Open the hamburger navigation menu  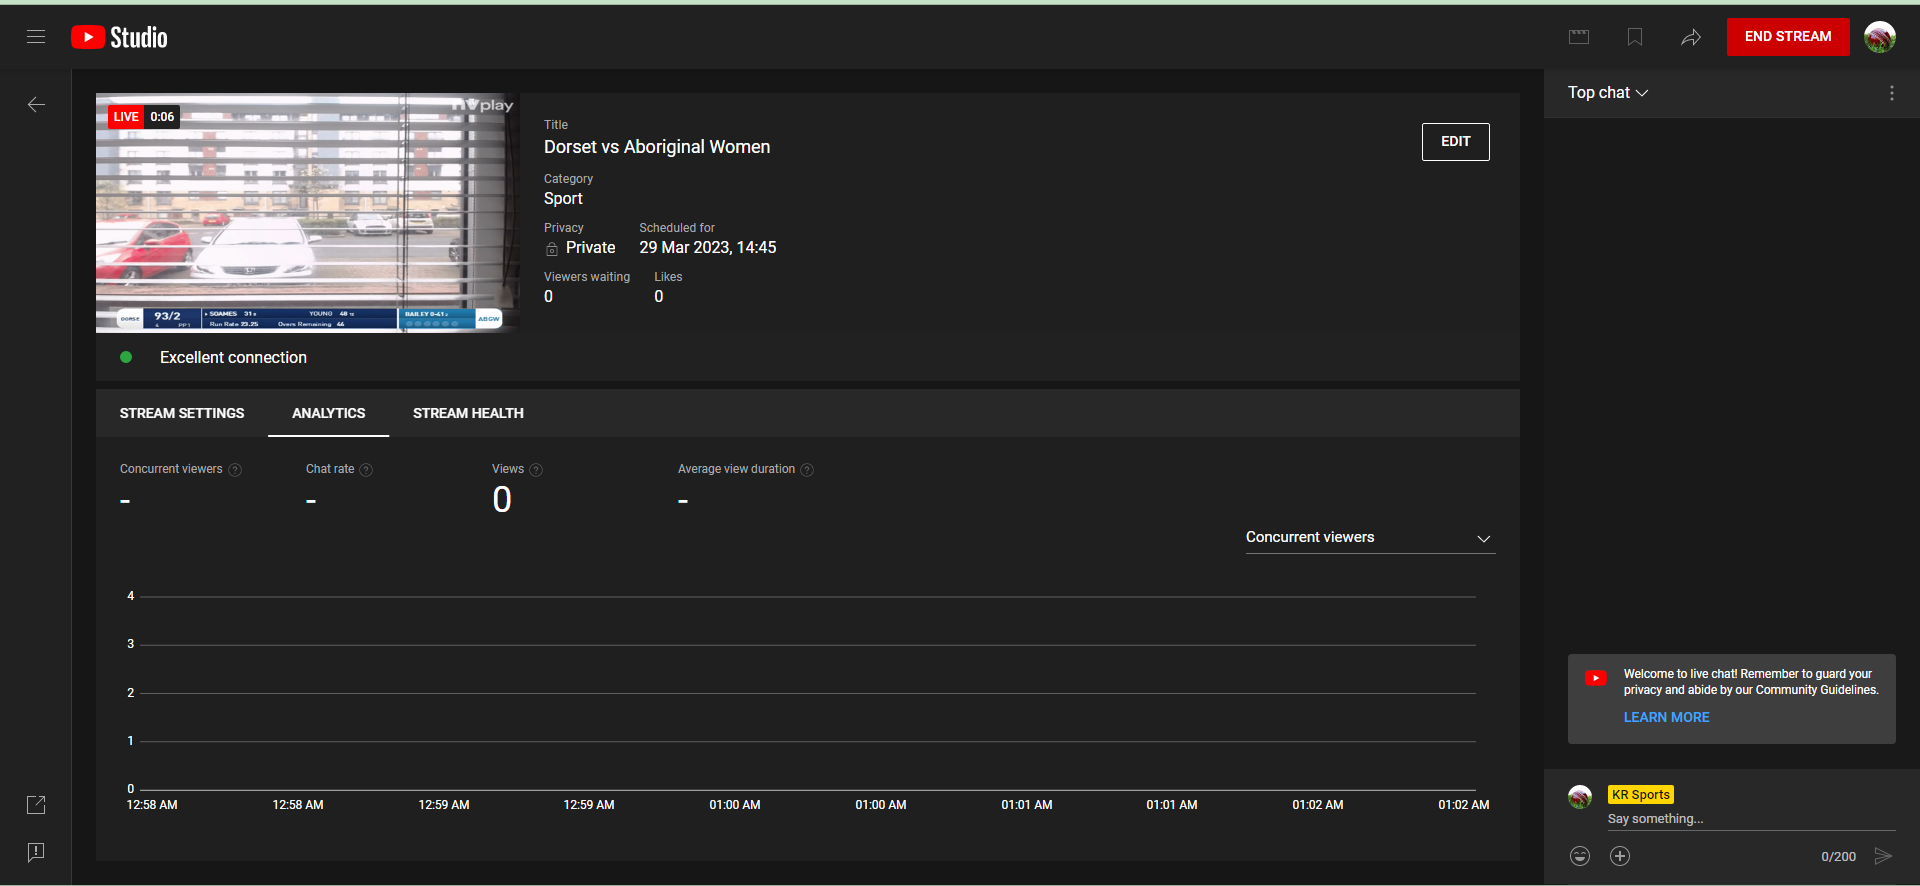click(36, 37)
